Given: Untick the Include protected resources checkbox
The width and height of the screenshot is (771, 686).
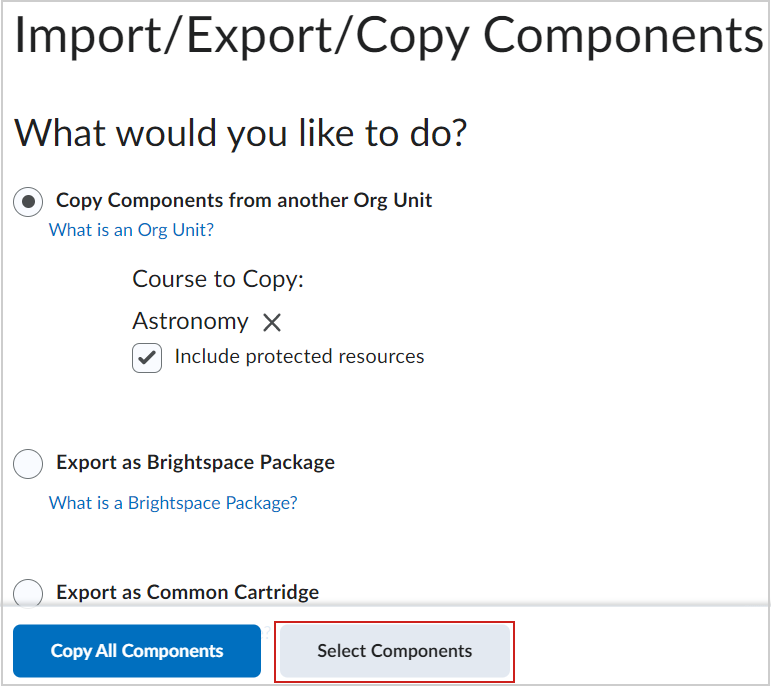Looking at the screenshot, I should click(147, 358).
